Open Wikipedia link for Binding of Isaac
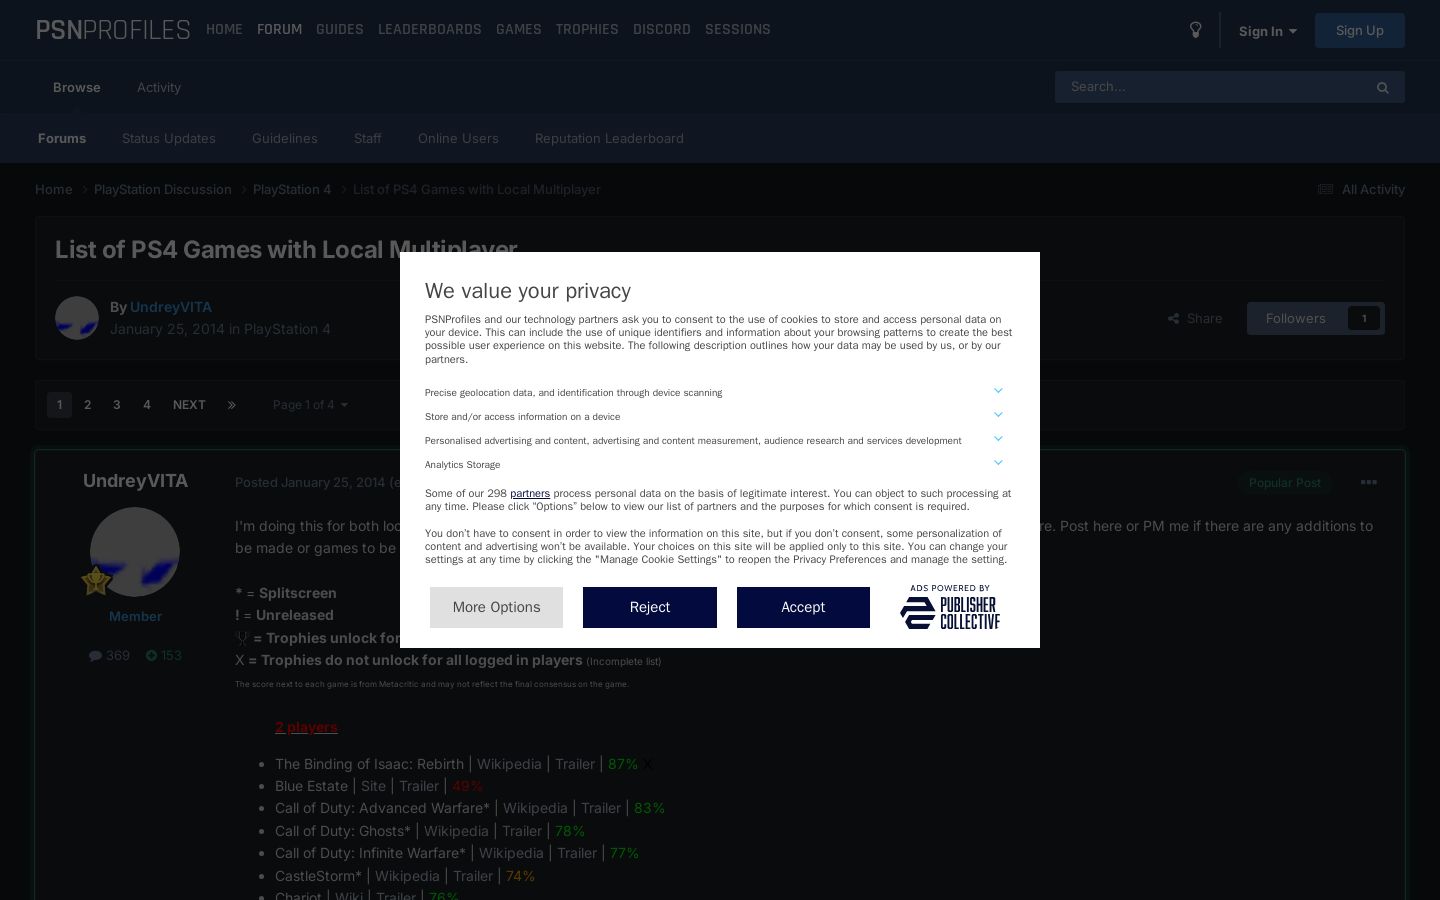This screenshot has width=1440, height=900. (x=509, y=764)
